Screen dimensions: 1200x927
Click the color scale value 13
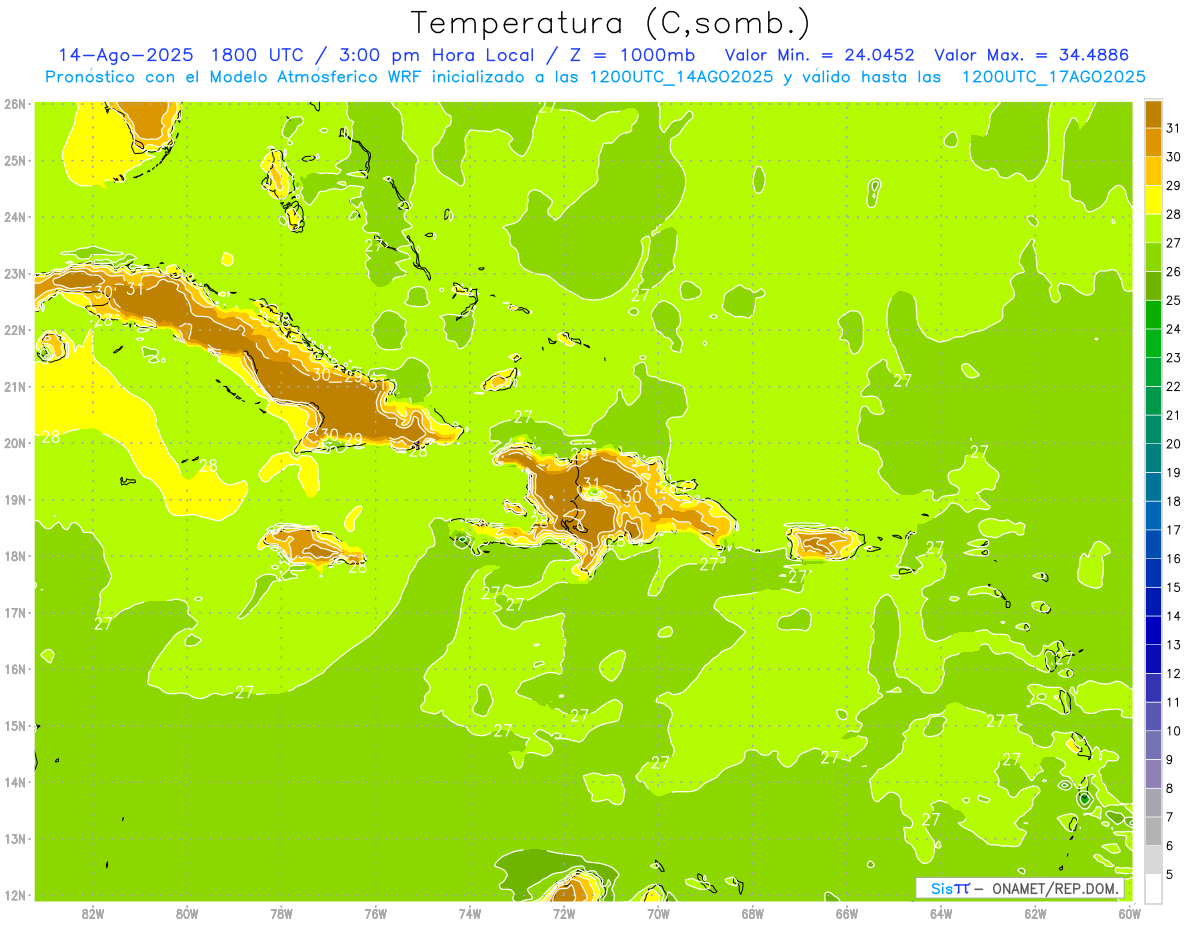point(1173,645)
